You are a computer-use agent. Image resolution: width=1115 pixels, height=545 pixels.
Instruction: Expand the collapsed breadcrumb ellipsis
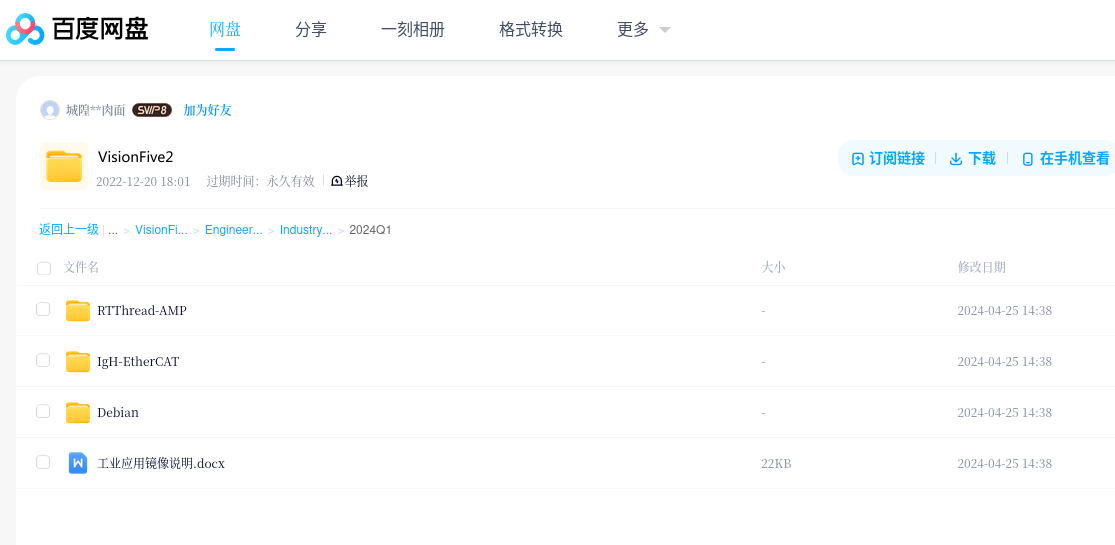tap(113, 230)
